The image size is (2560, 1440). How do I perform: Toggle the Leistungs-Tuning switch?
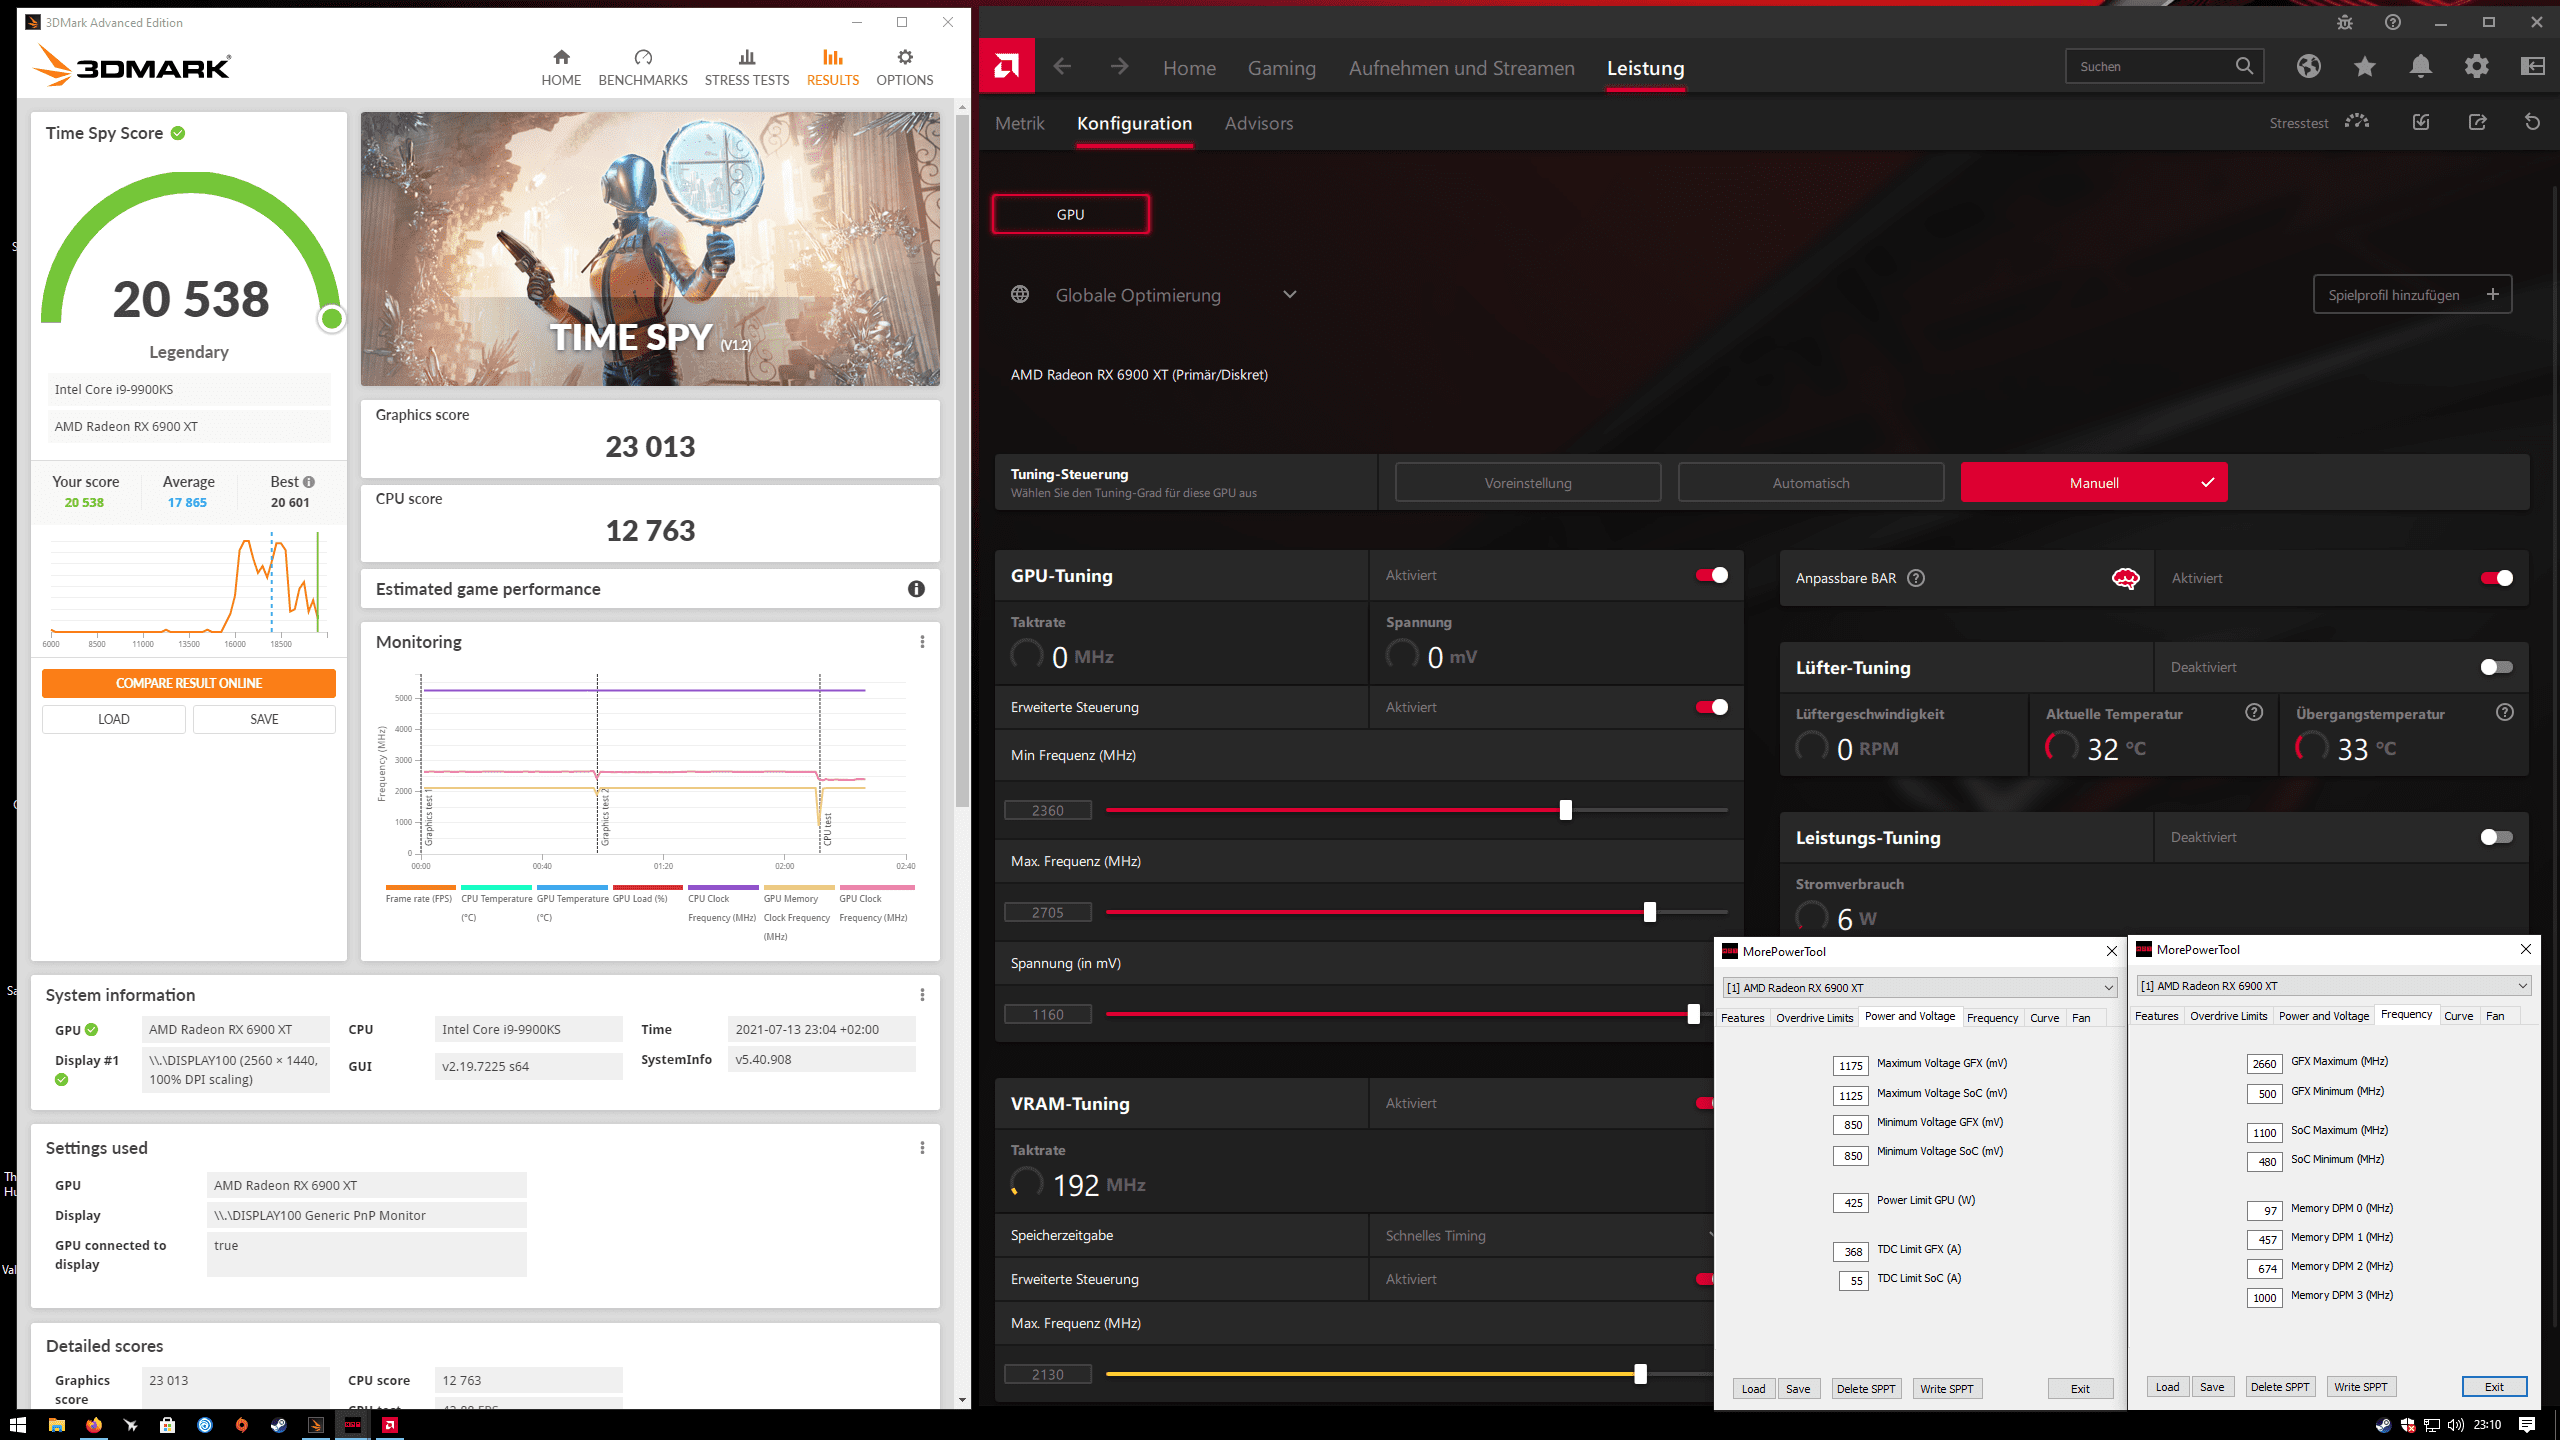pos(2496,837)
